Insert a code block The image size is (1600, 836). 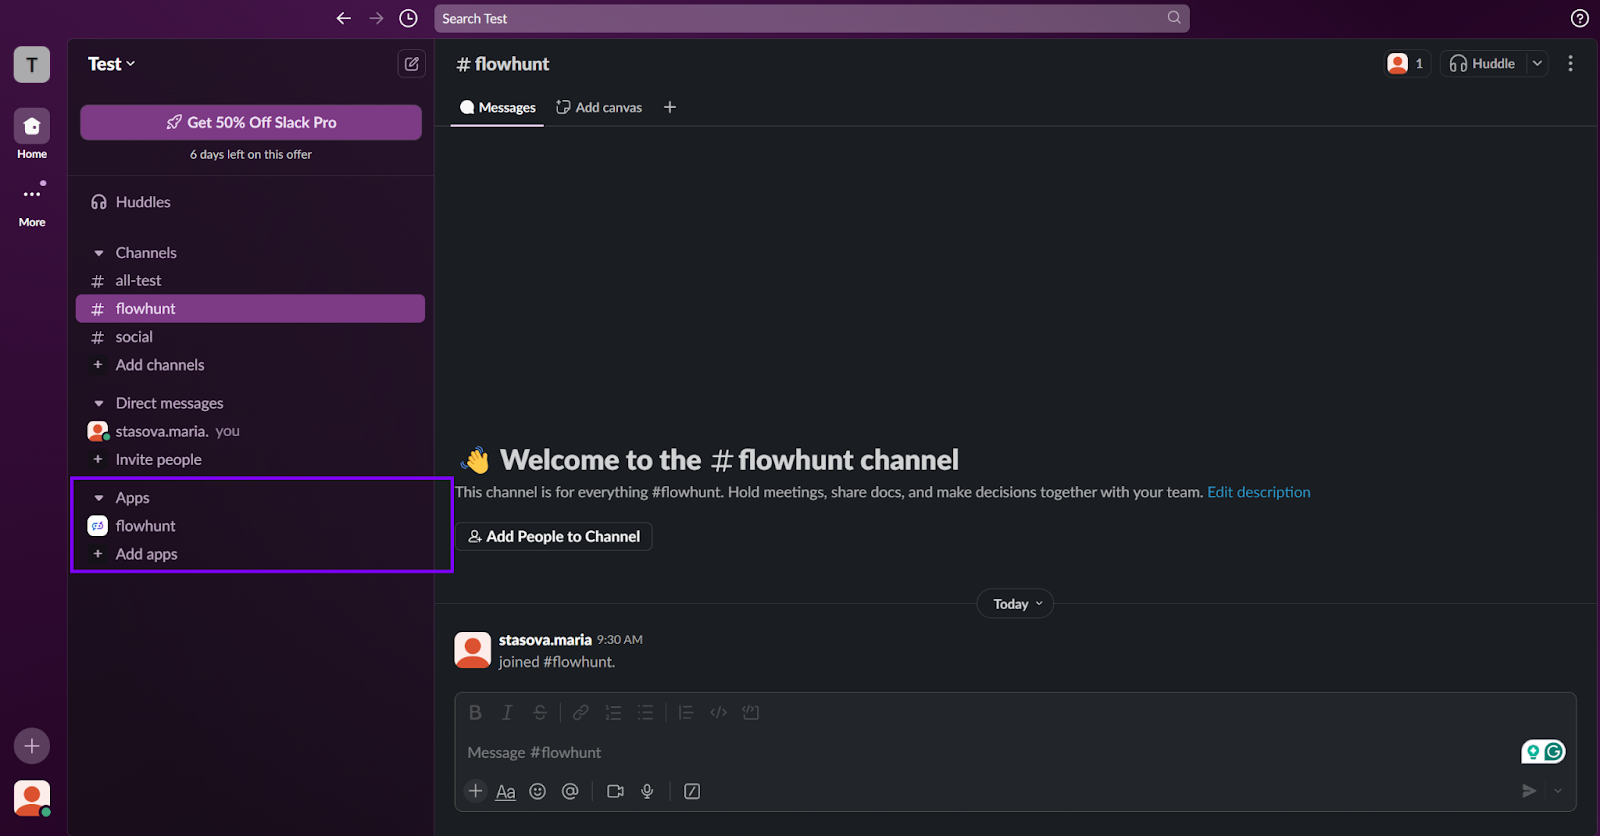(x=751, y=712)
